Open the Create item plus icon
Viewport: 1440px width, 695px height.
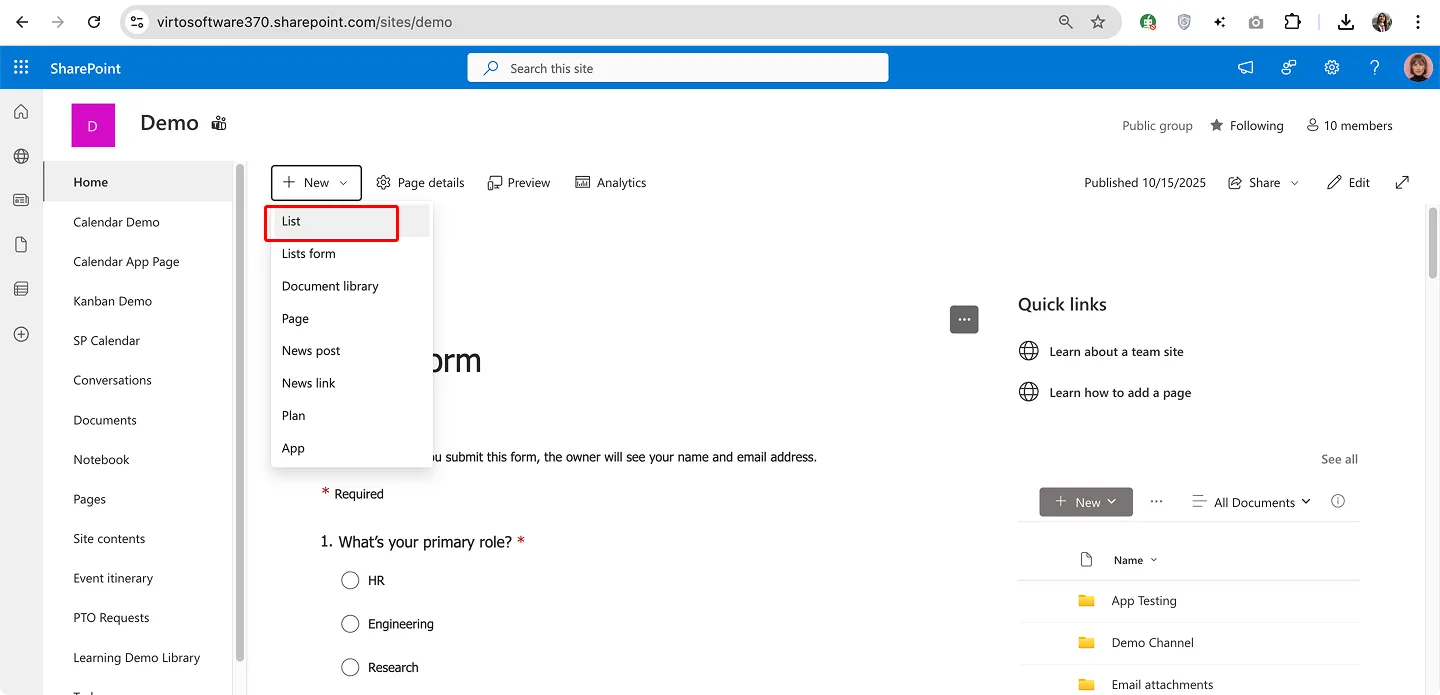20,334
